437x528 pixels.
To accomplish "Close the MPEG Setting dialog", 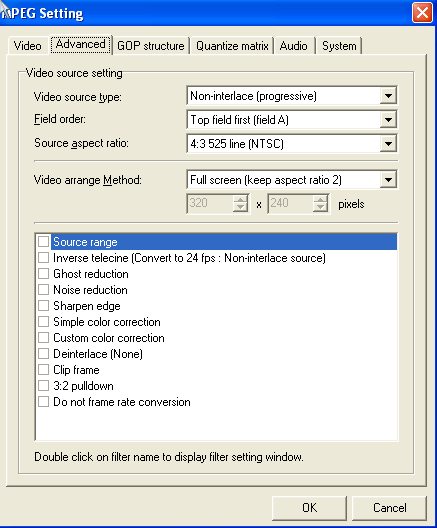I will pos(422,13).
